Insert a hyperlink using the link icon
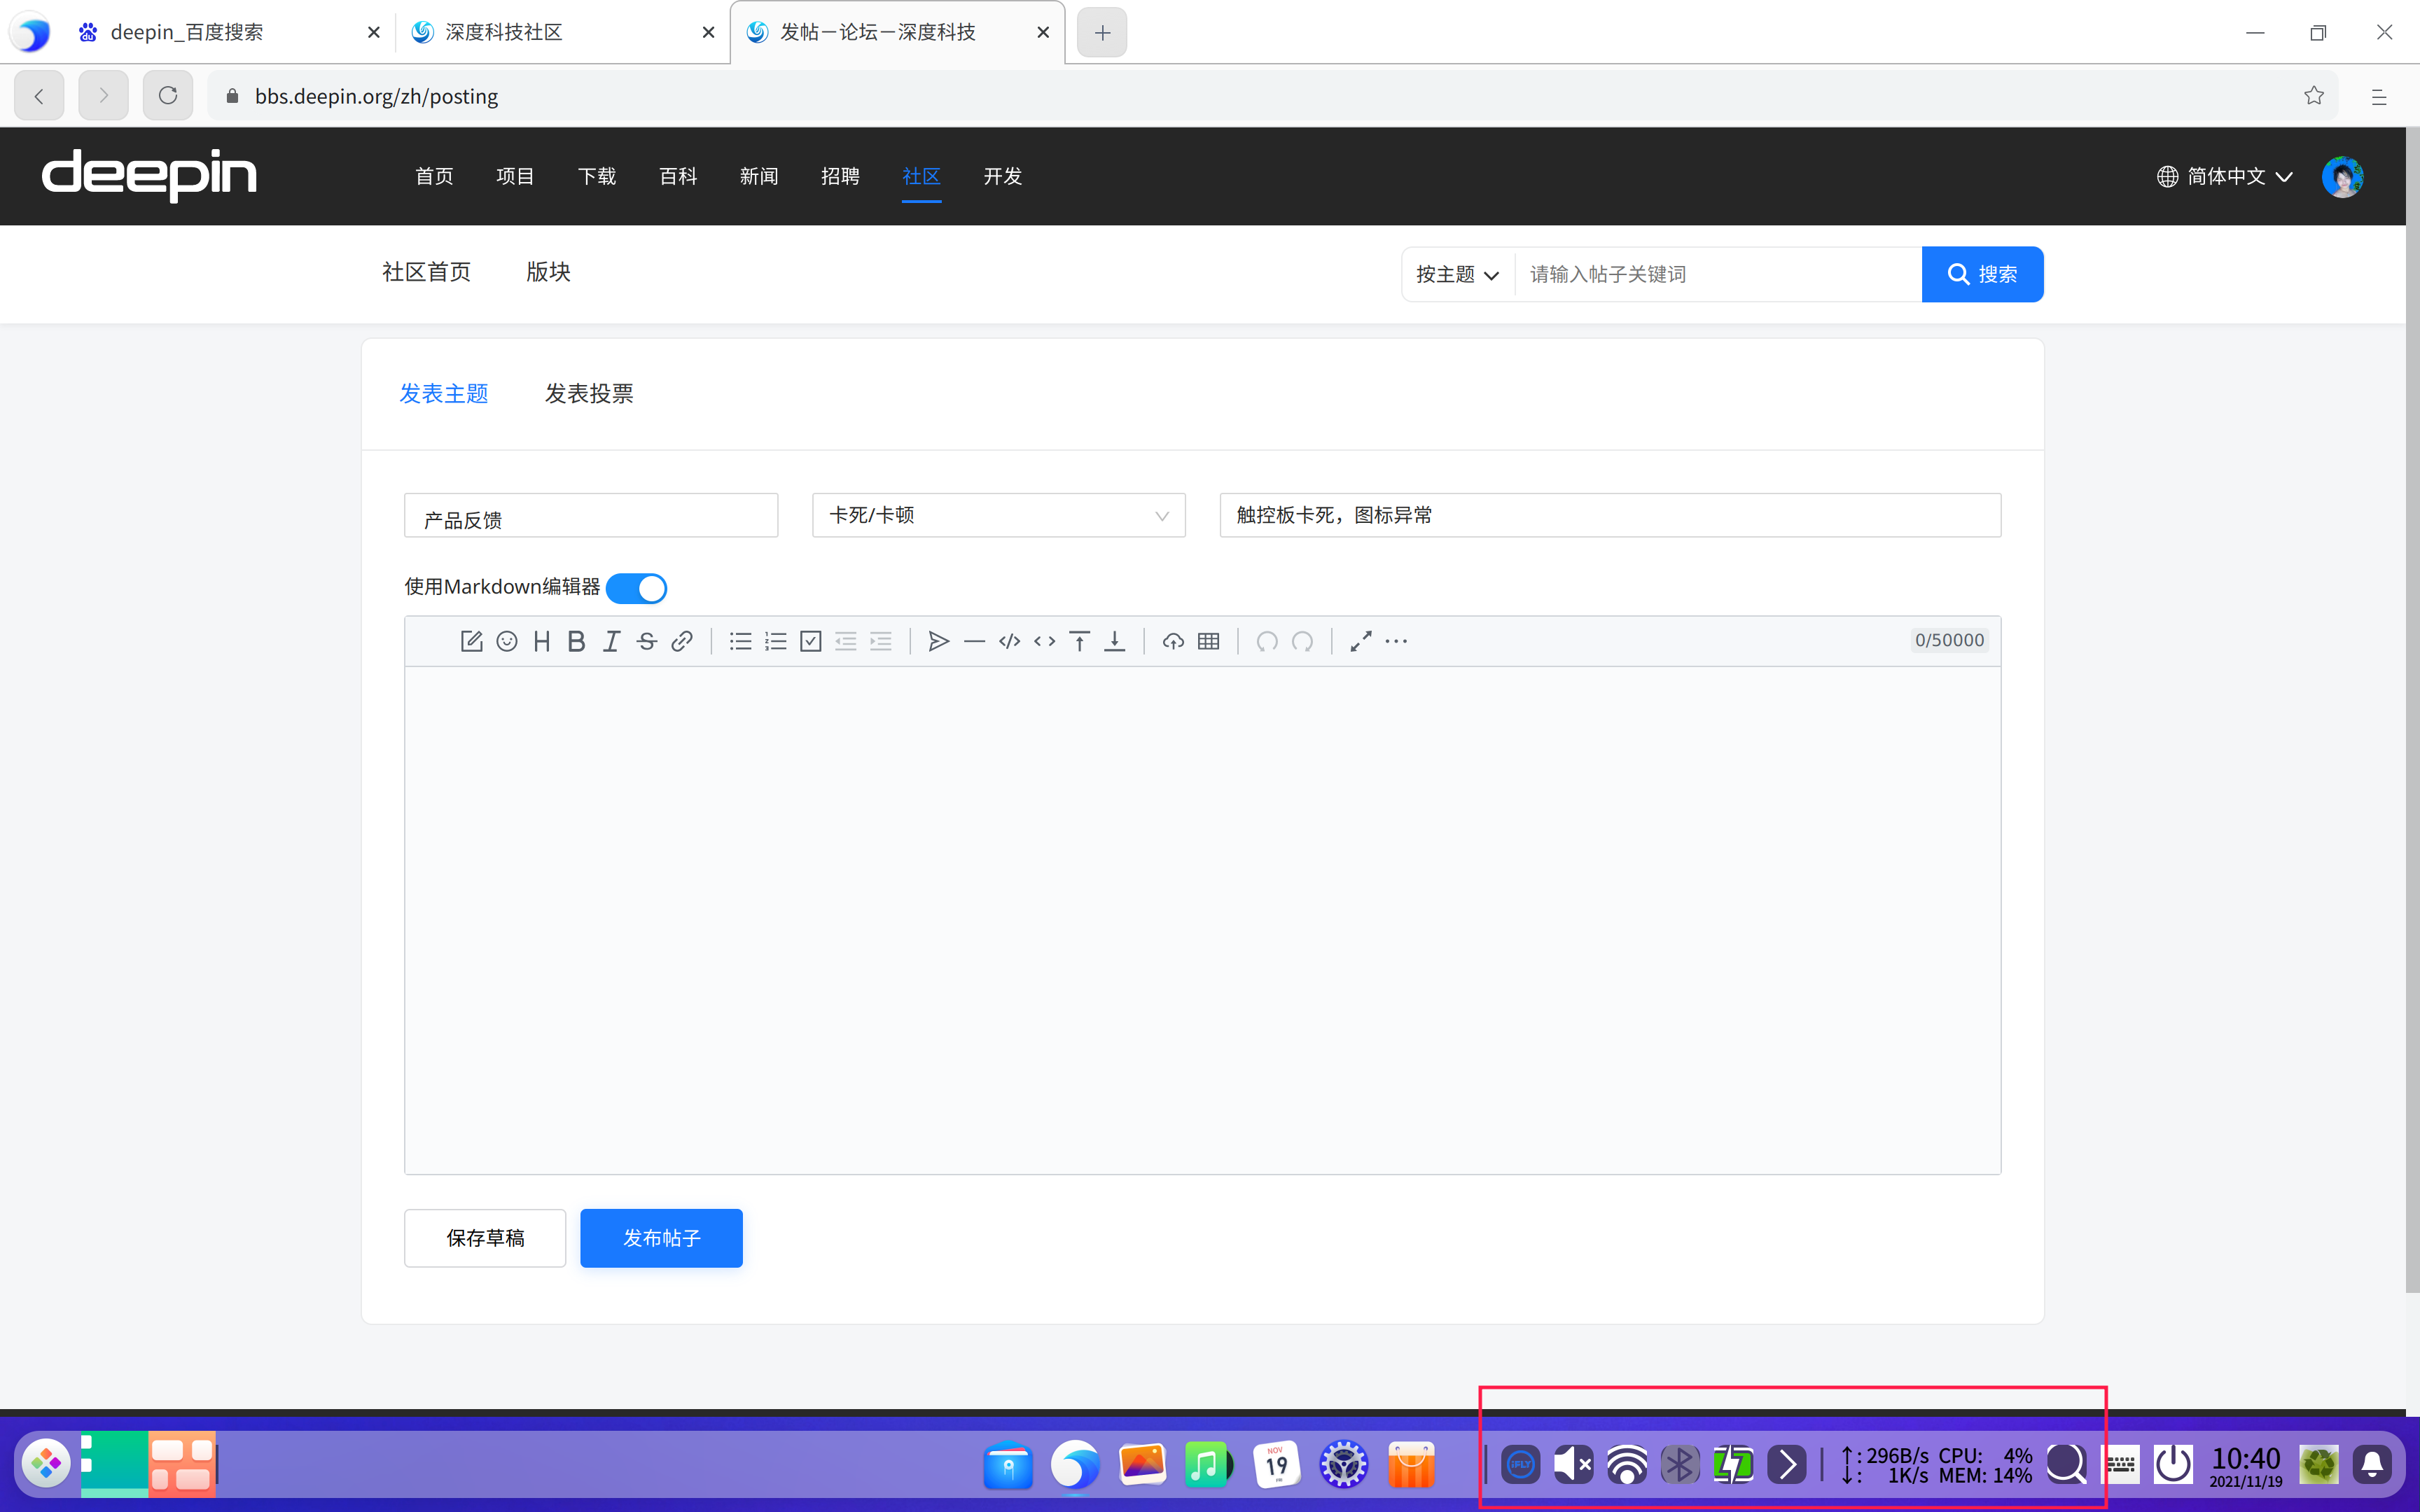The image size is (2420, 1512). pyautogui.click(x=682, y=641)
